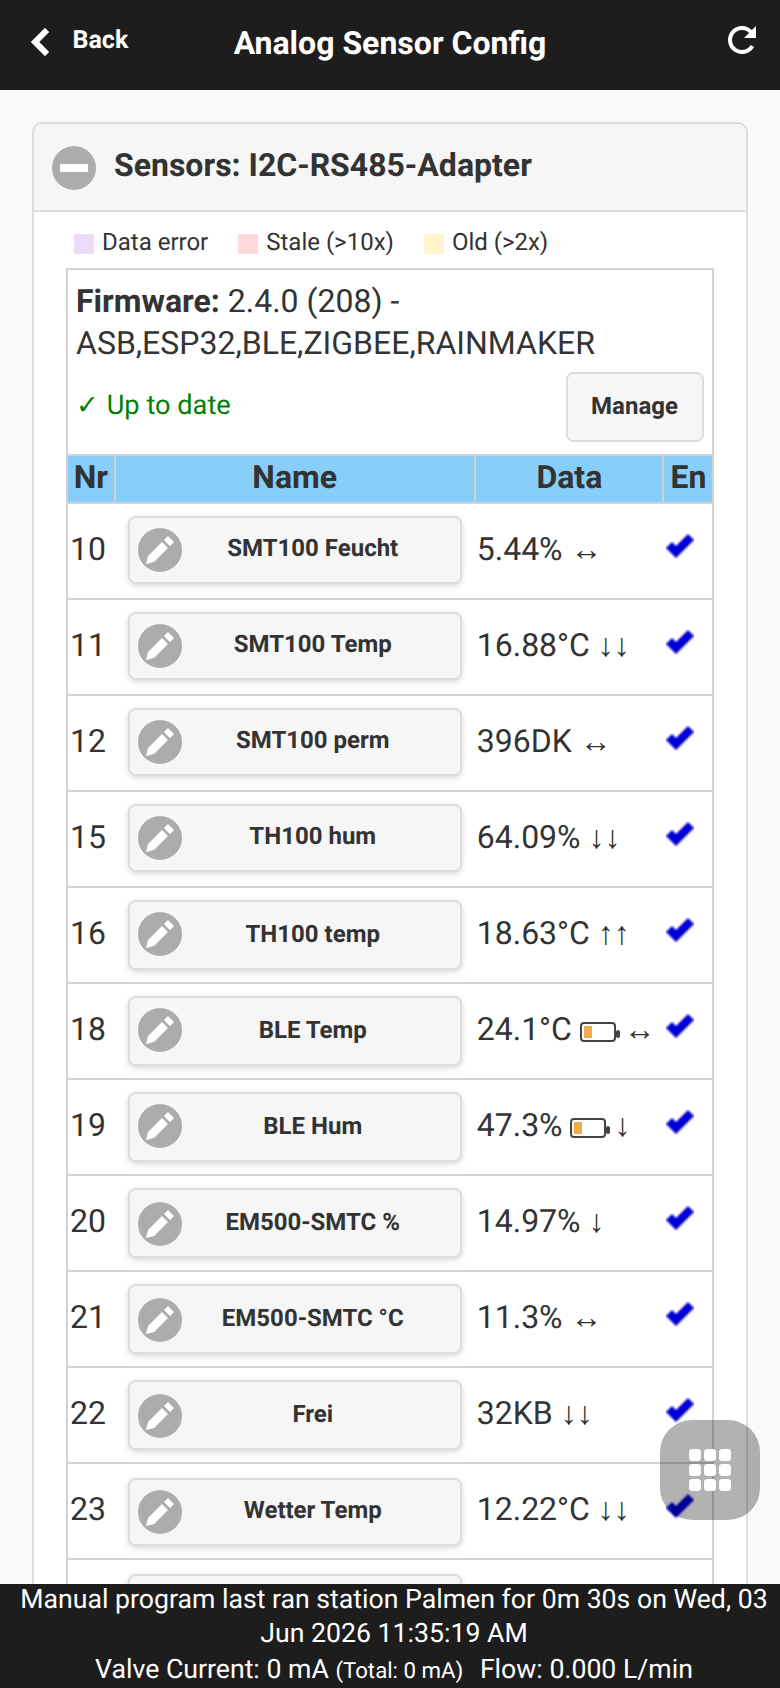
Task: Edit sensor TH100 hum
Action: click(x=294, y=837)
